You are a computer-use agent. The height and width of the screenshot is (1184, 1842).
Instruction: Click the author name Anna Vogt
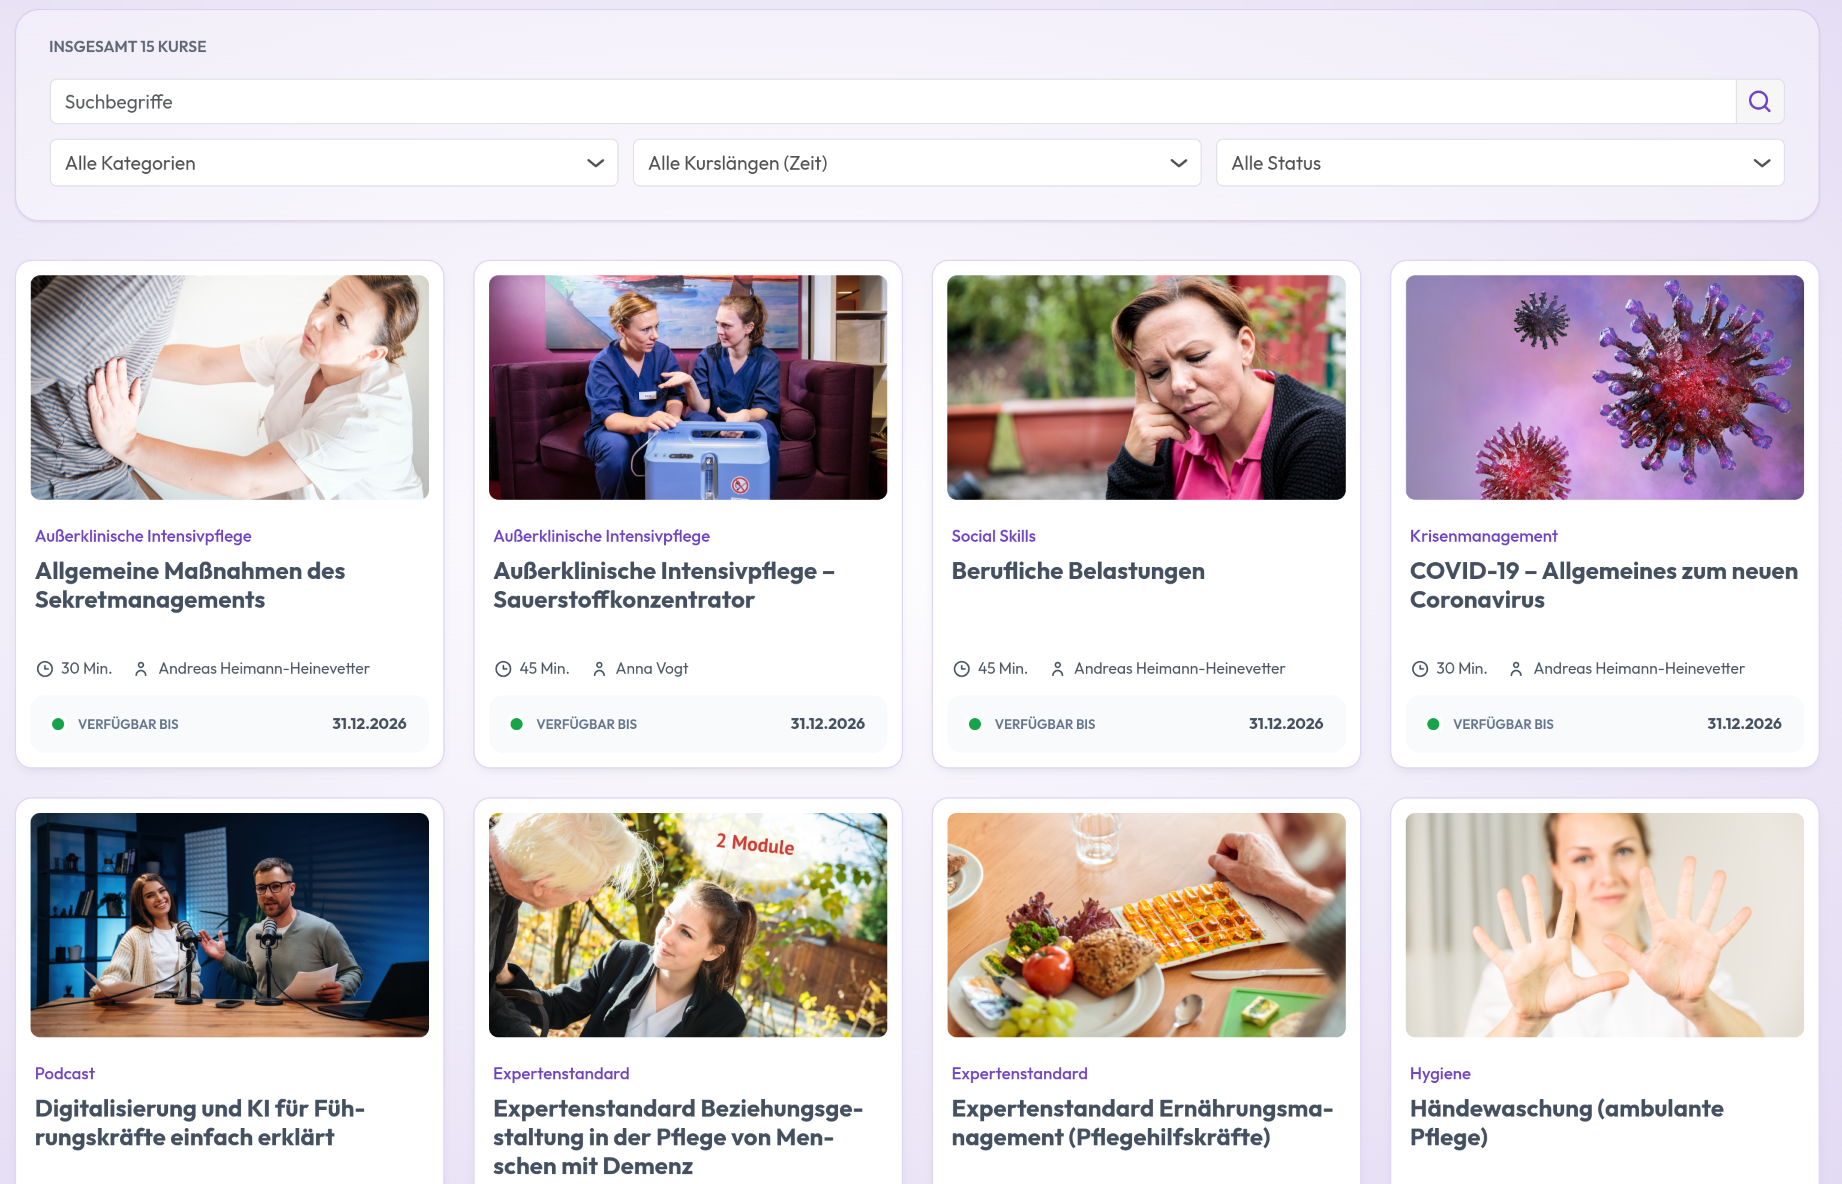coord(652,668)
